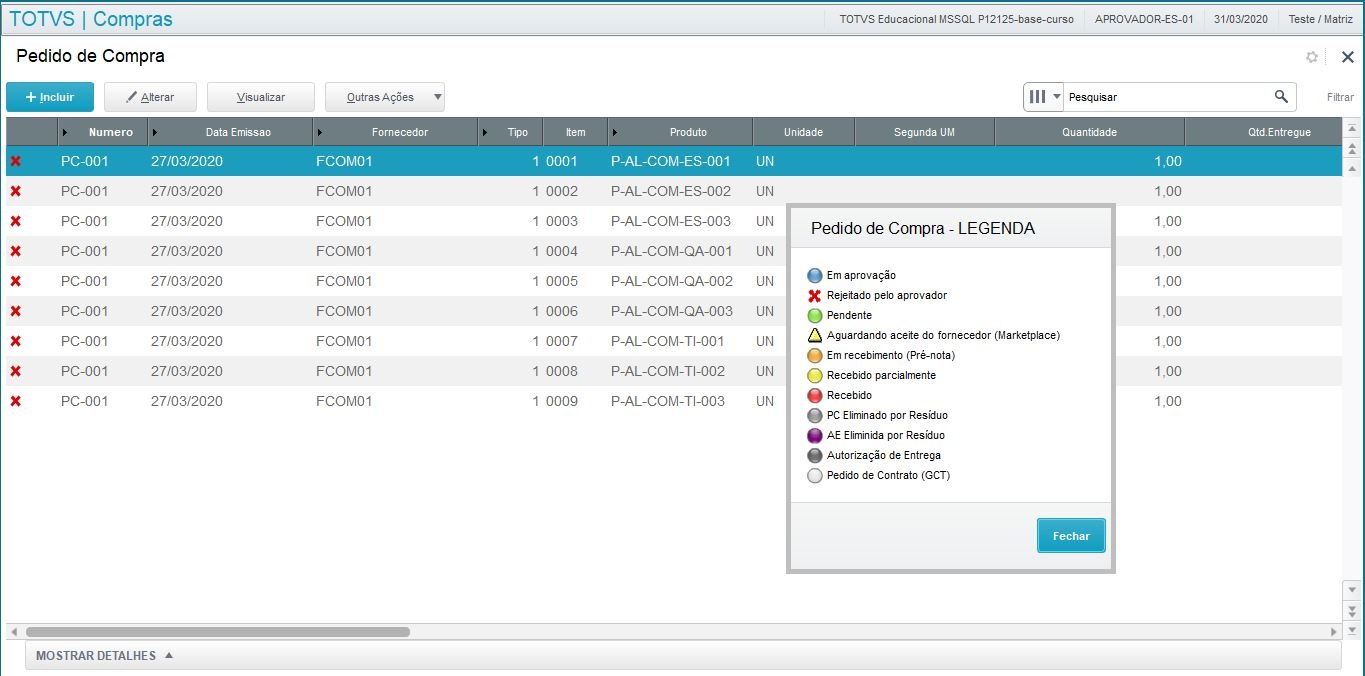Click red X status of item 0007
This screenshot has height=676, width=1365.
(15, 341)
